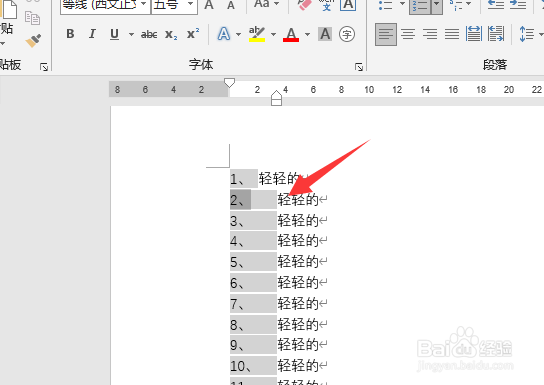Click the bullets list button
This screenshot has width=544, height=385.
(x=385, y=5)
